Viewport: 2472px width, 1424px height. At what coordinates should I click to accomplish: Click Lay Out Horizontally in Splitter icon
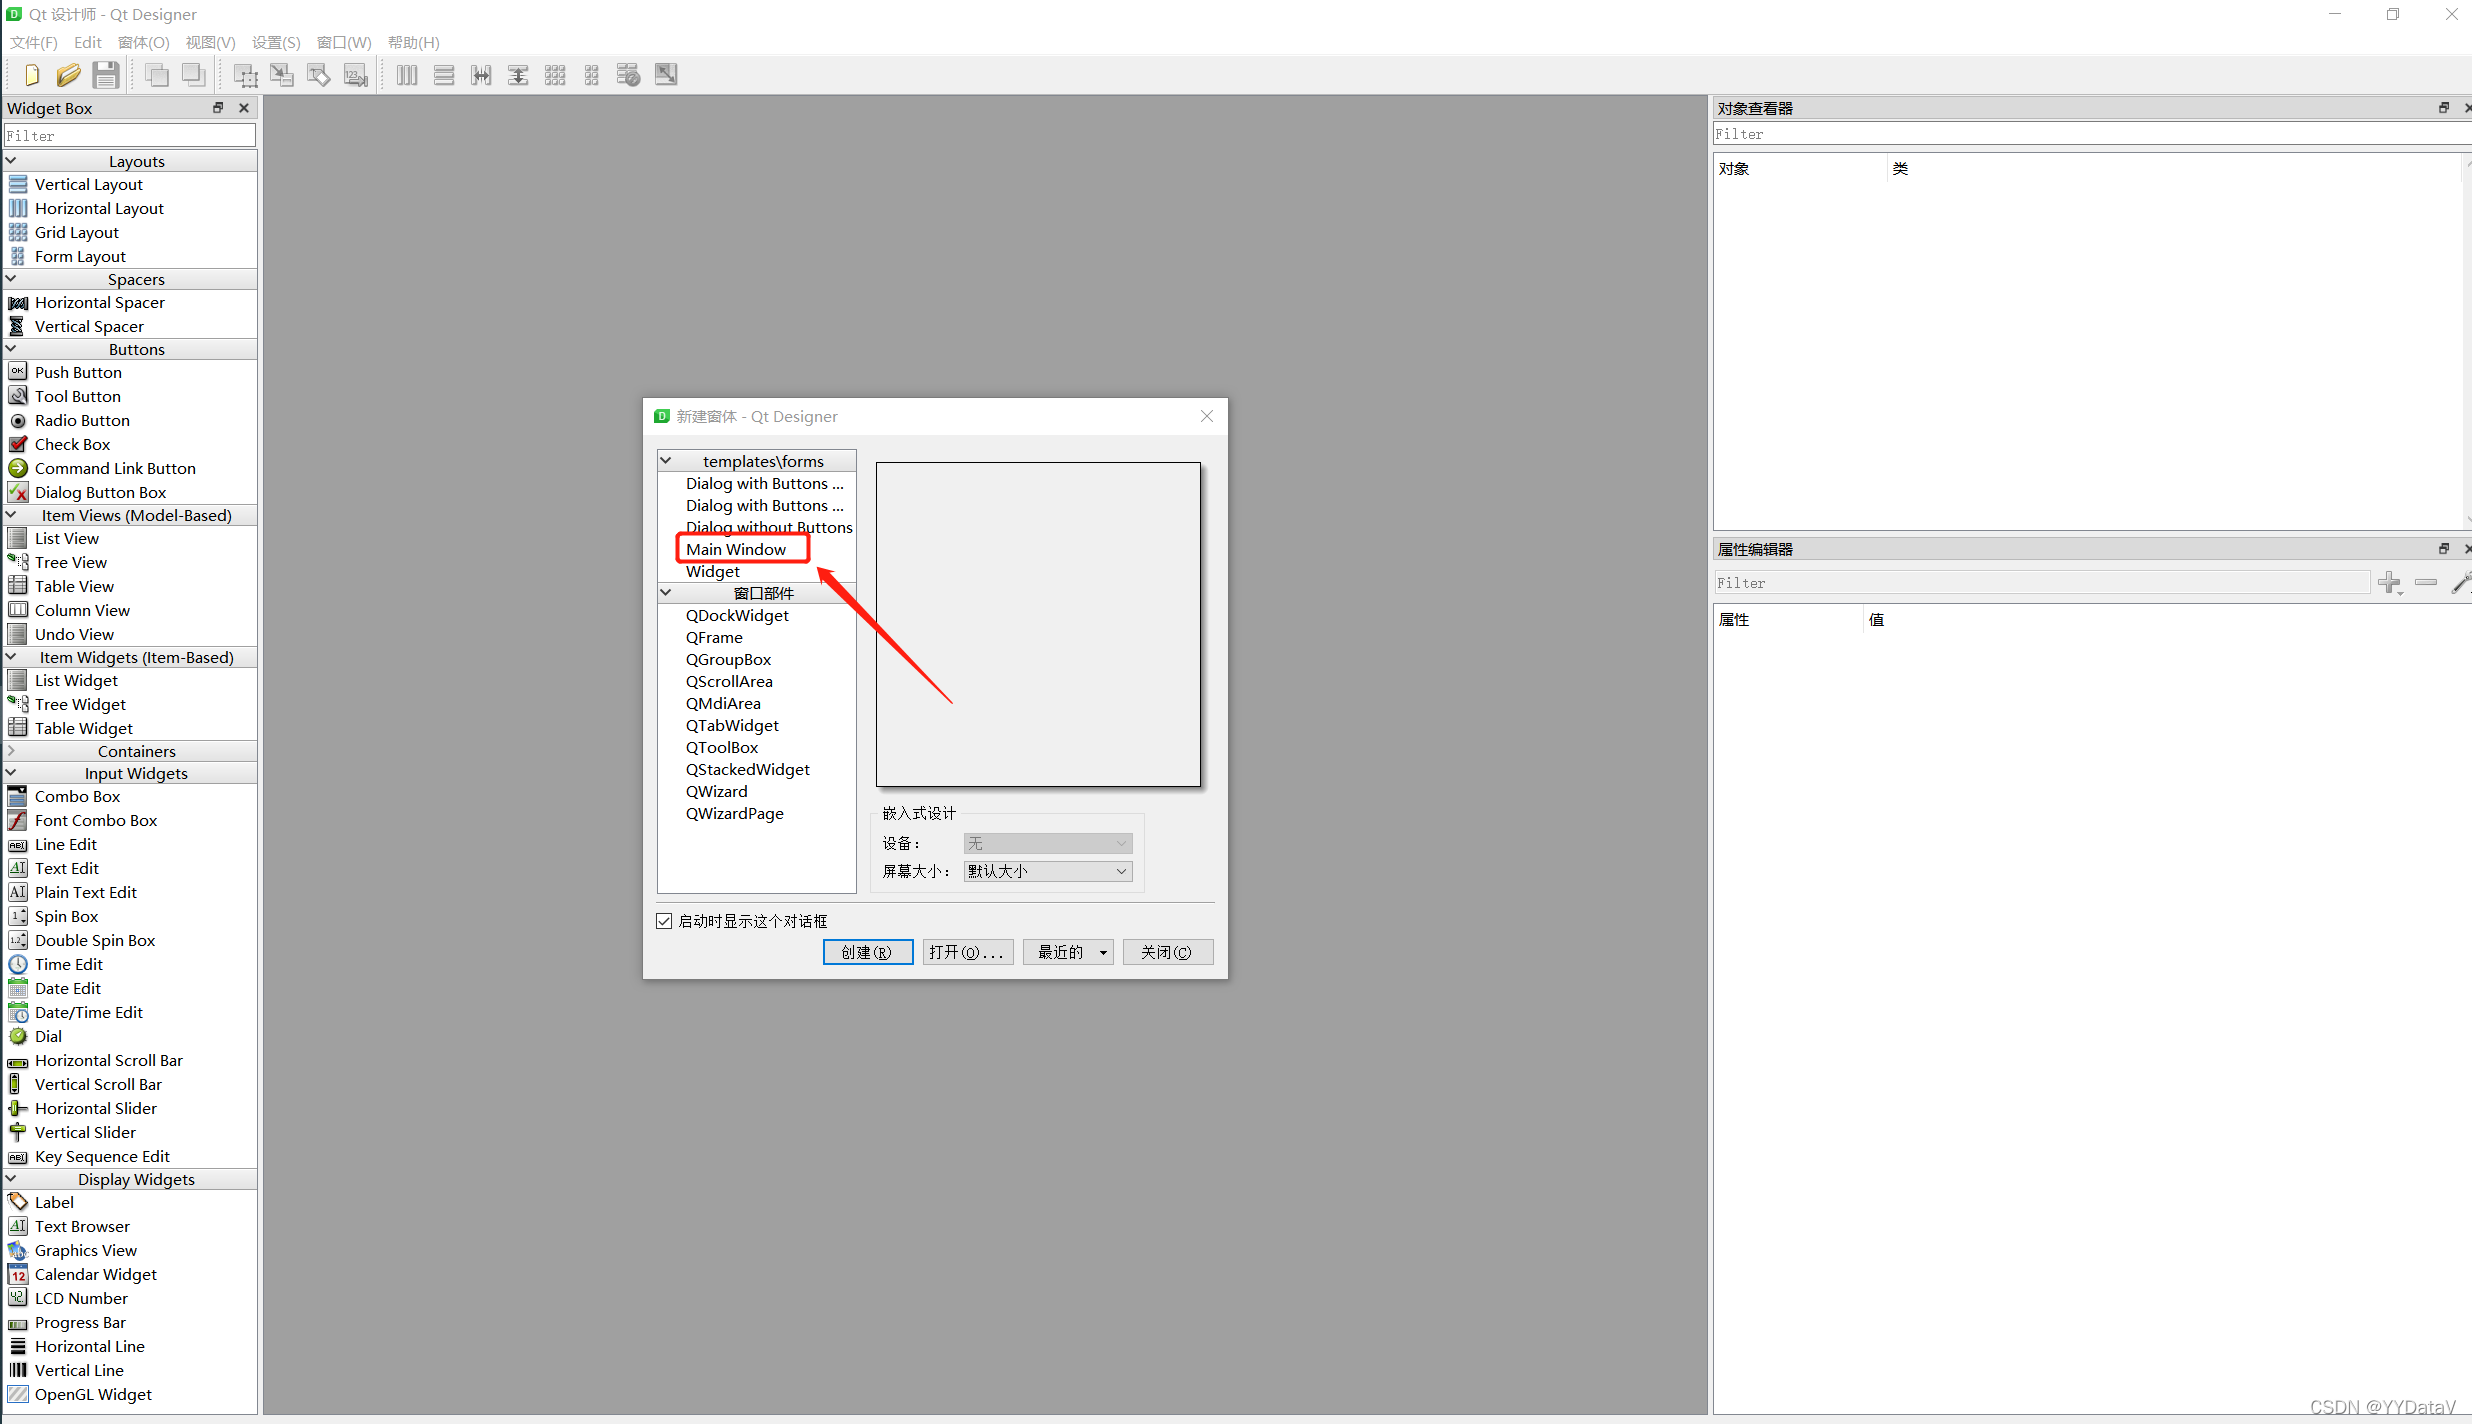(x=481, y=75)
